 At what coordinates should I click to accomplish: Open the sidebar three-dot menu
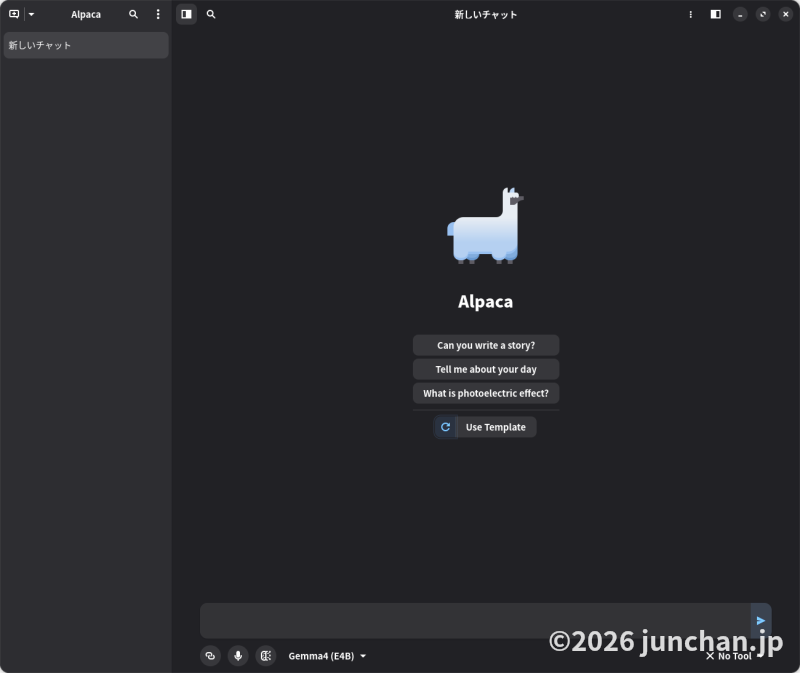[x=158, y=14]
